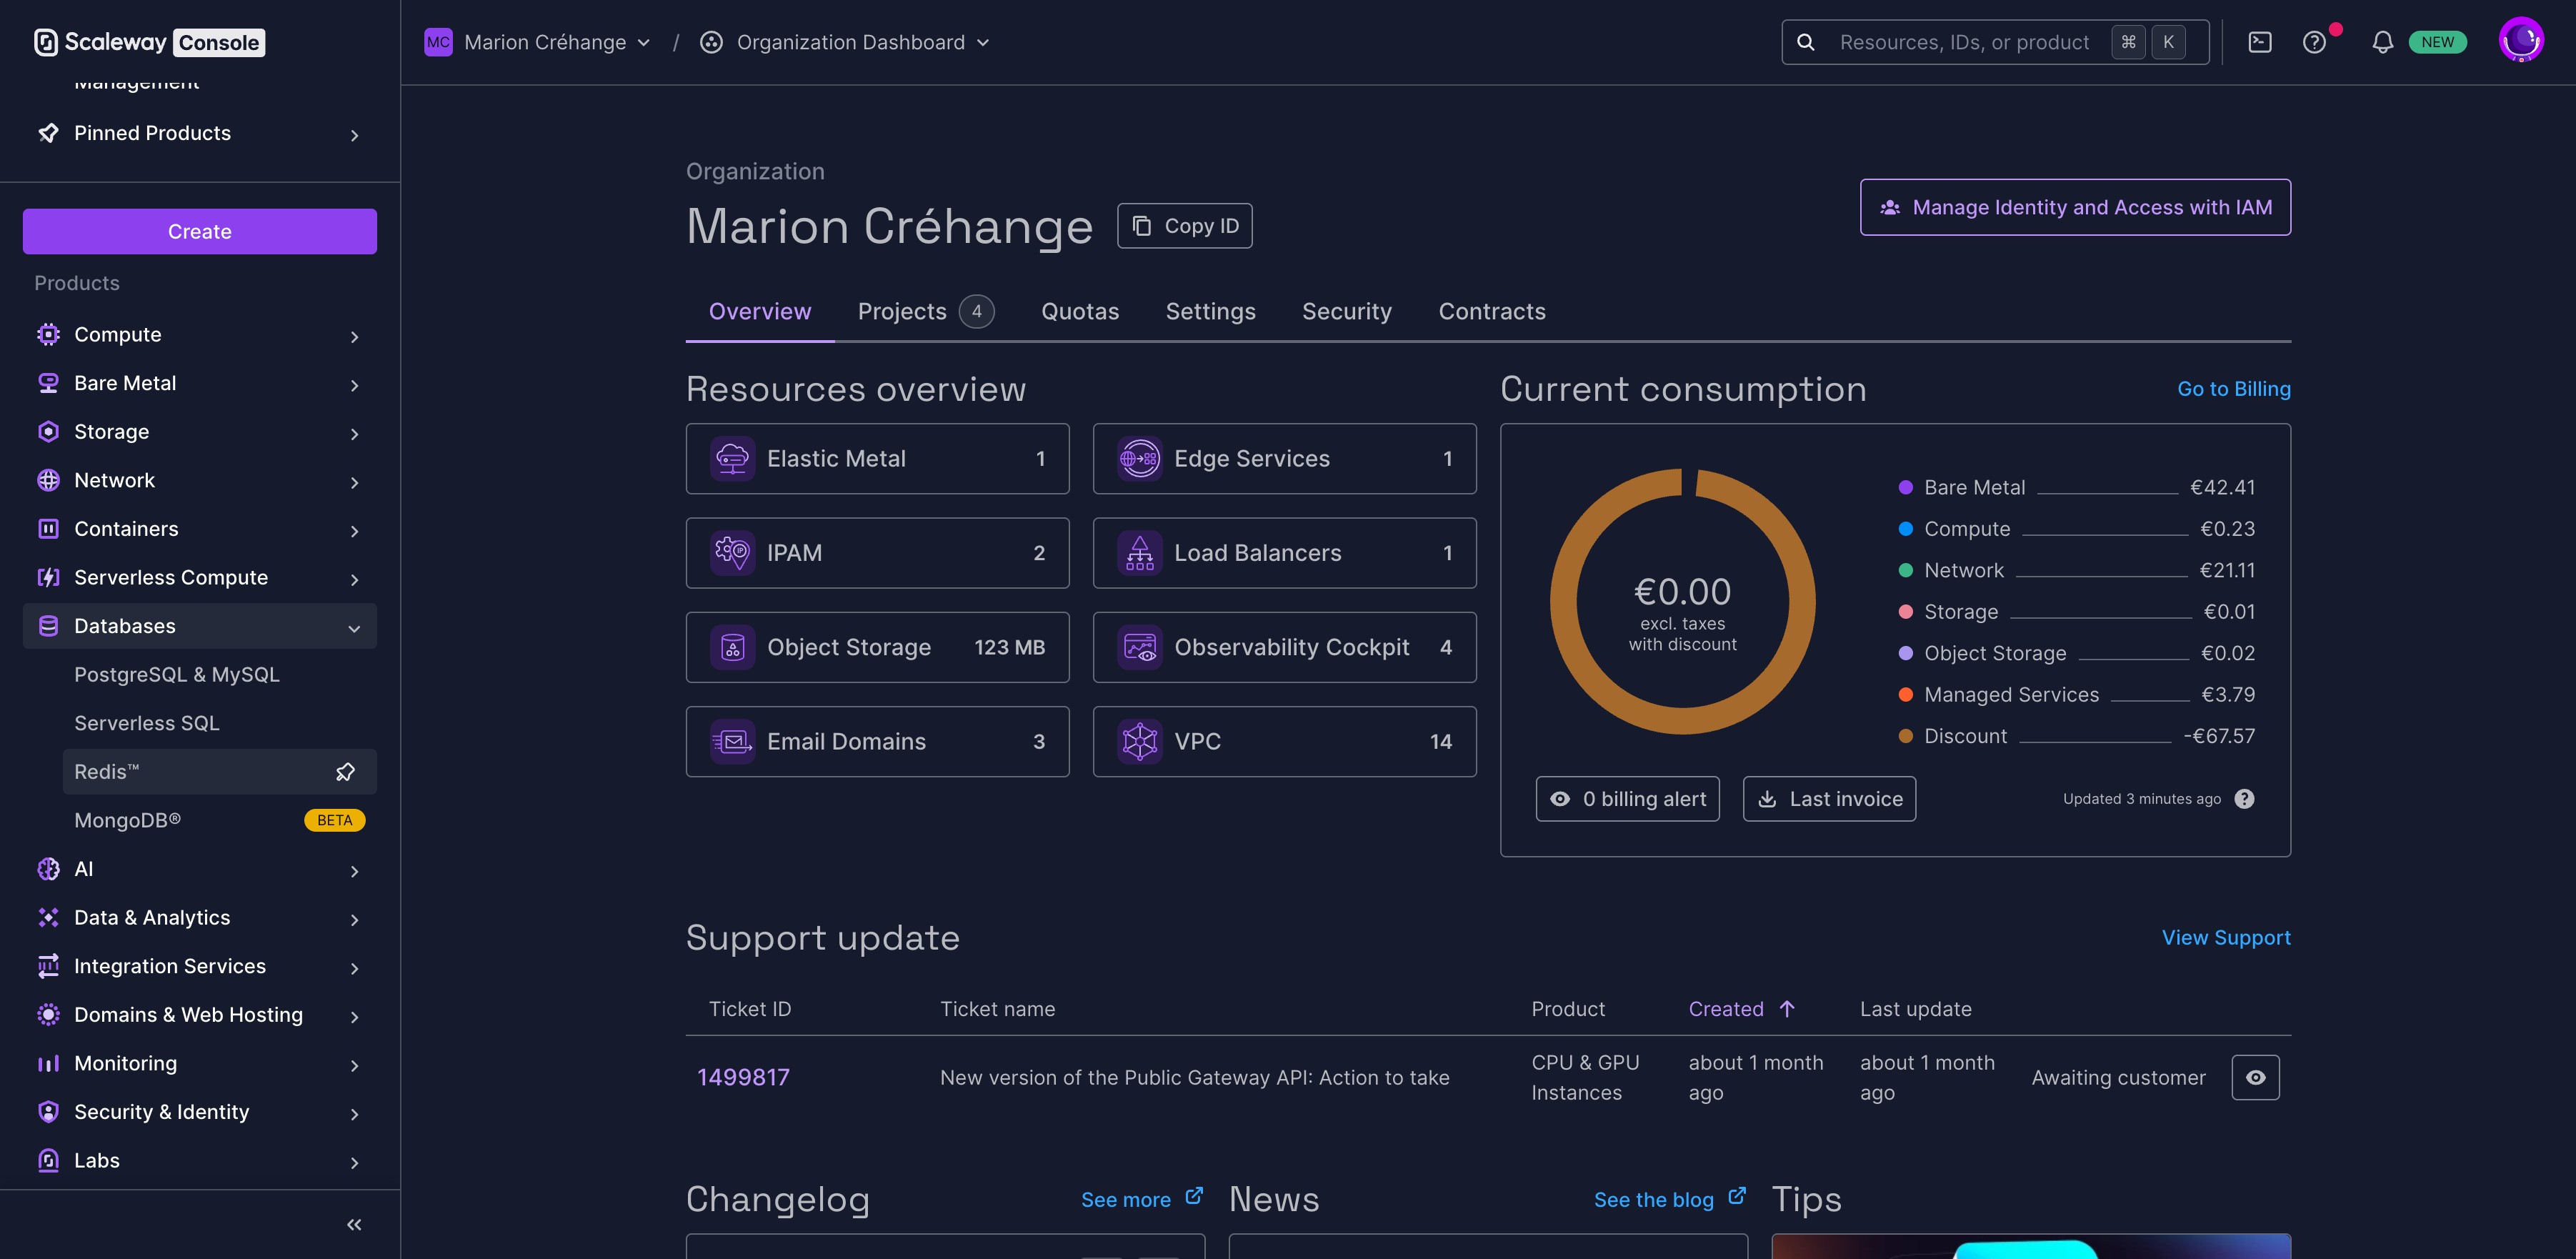Viewport: 2576px width, 1259px height.
Task: Click the Monitoring bars icon
Action: (48, 1063)
